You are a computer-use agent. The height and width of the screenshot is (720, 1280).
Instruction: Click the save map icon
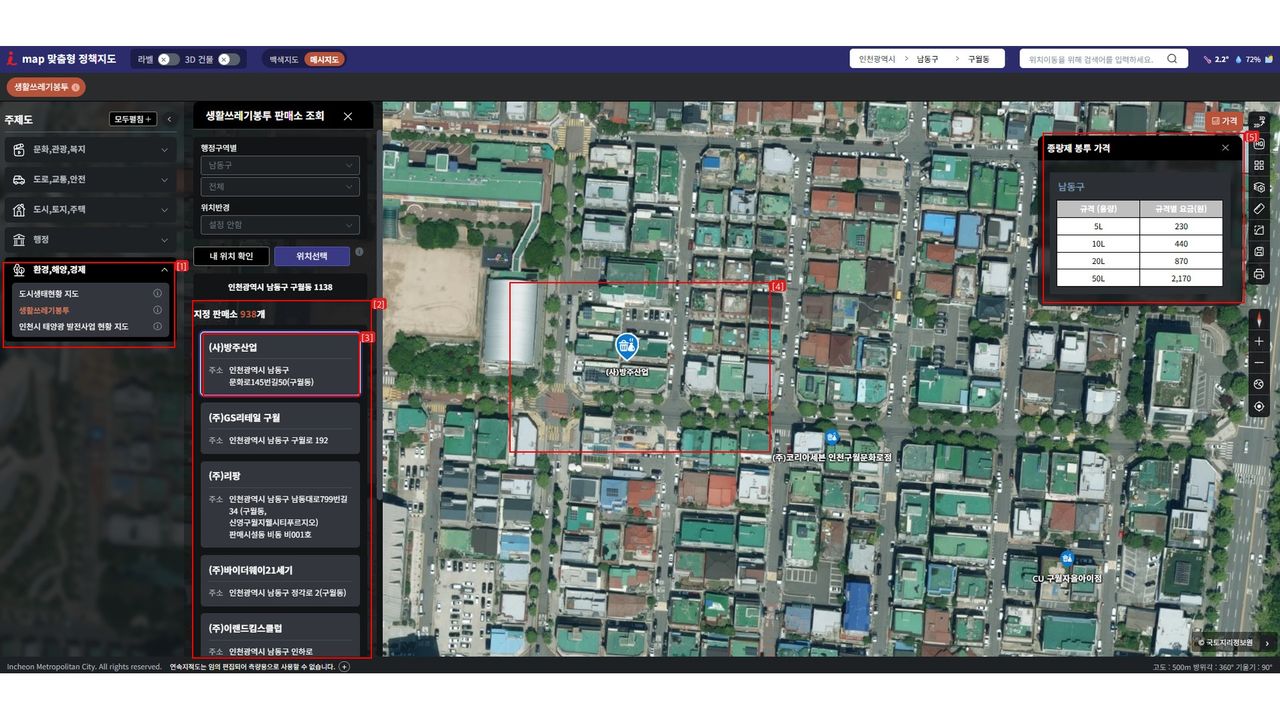coord(1259,252)
